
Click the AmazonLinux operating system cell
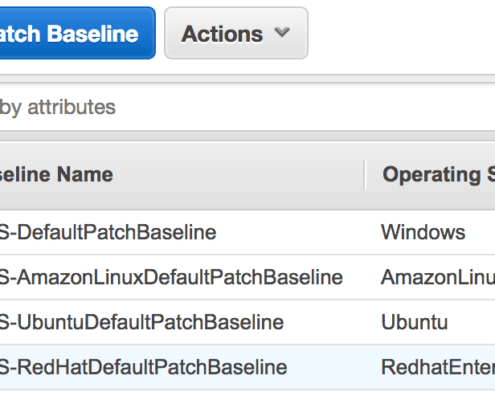(x=438, y=277)
